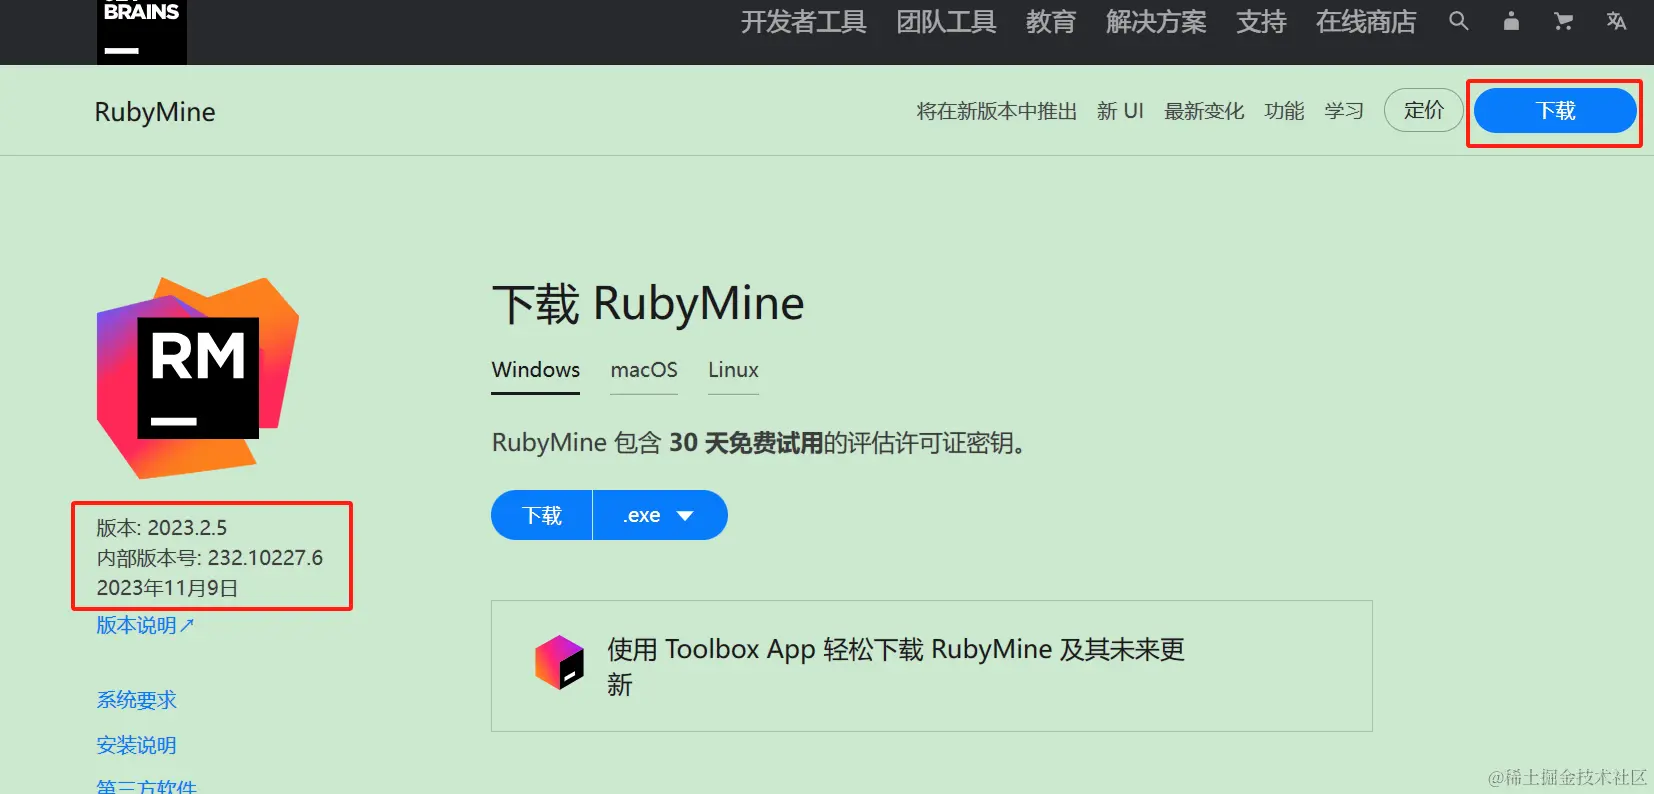
Task: Click the RubyMine product title link
Action: [155, 111]
